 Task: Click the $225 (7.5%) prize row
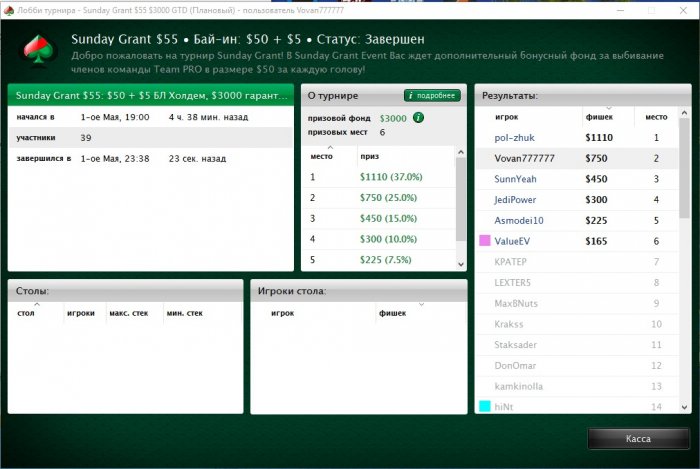pyautogui.click(x=379, y=260)
